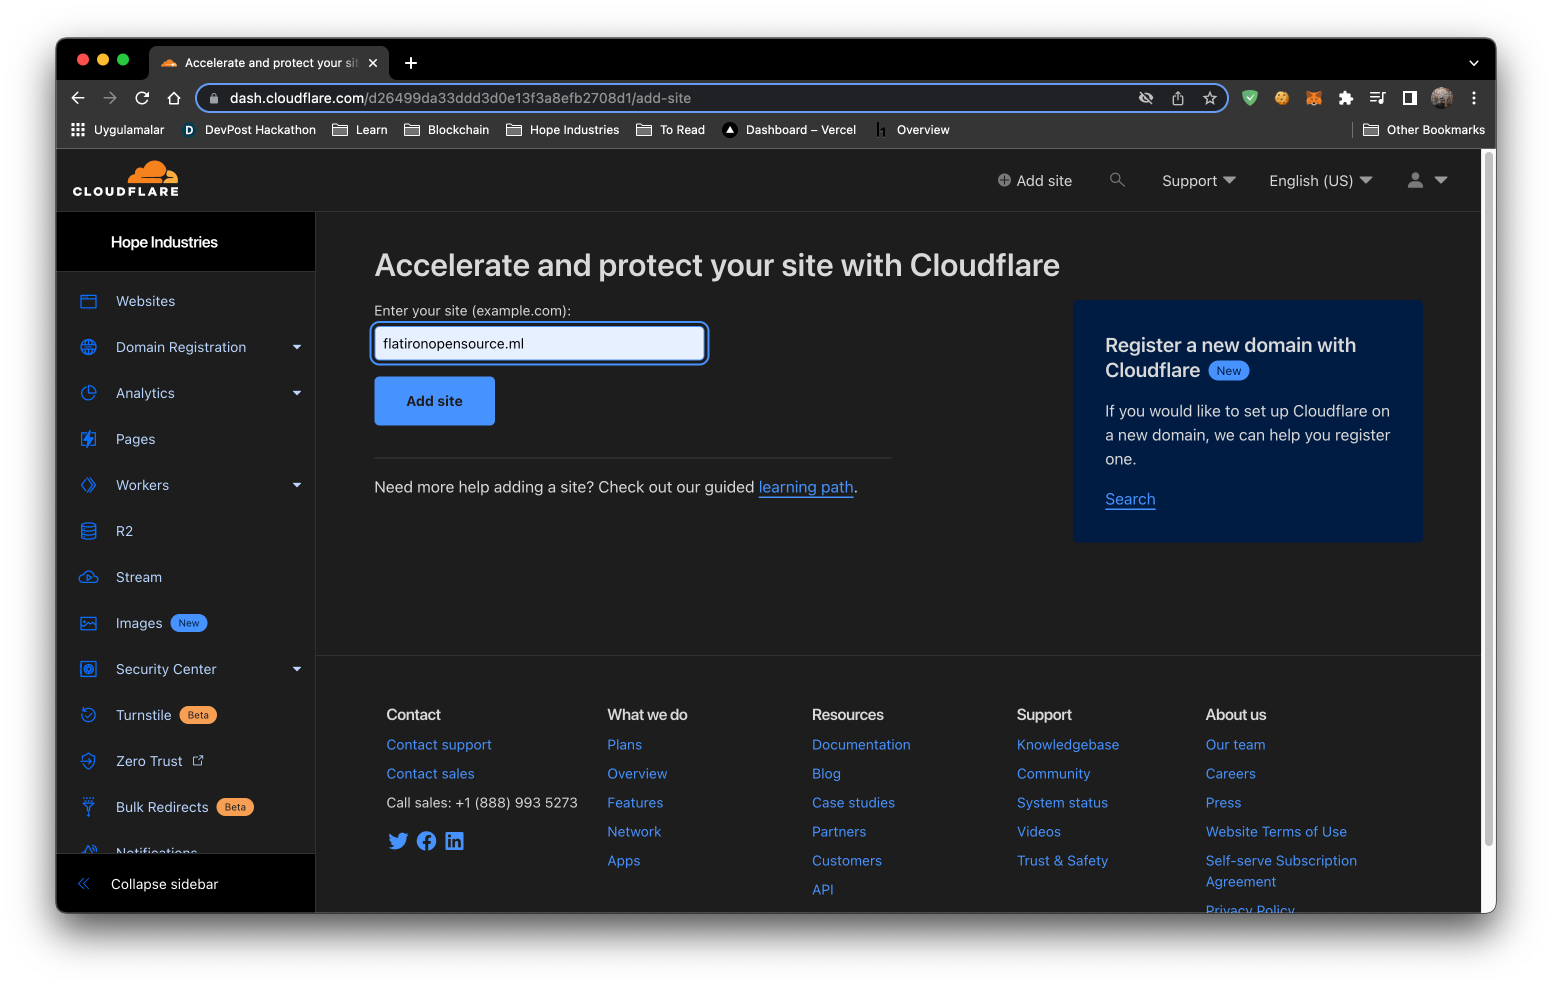Screen dimensions: 1552x987
Task: Open Turnstile from the sidebar
Action: coord(143,715)
